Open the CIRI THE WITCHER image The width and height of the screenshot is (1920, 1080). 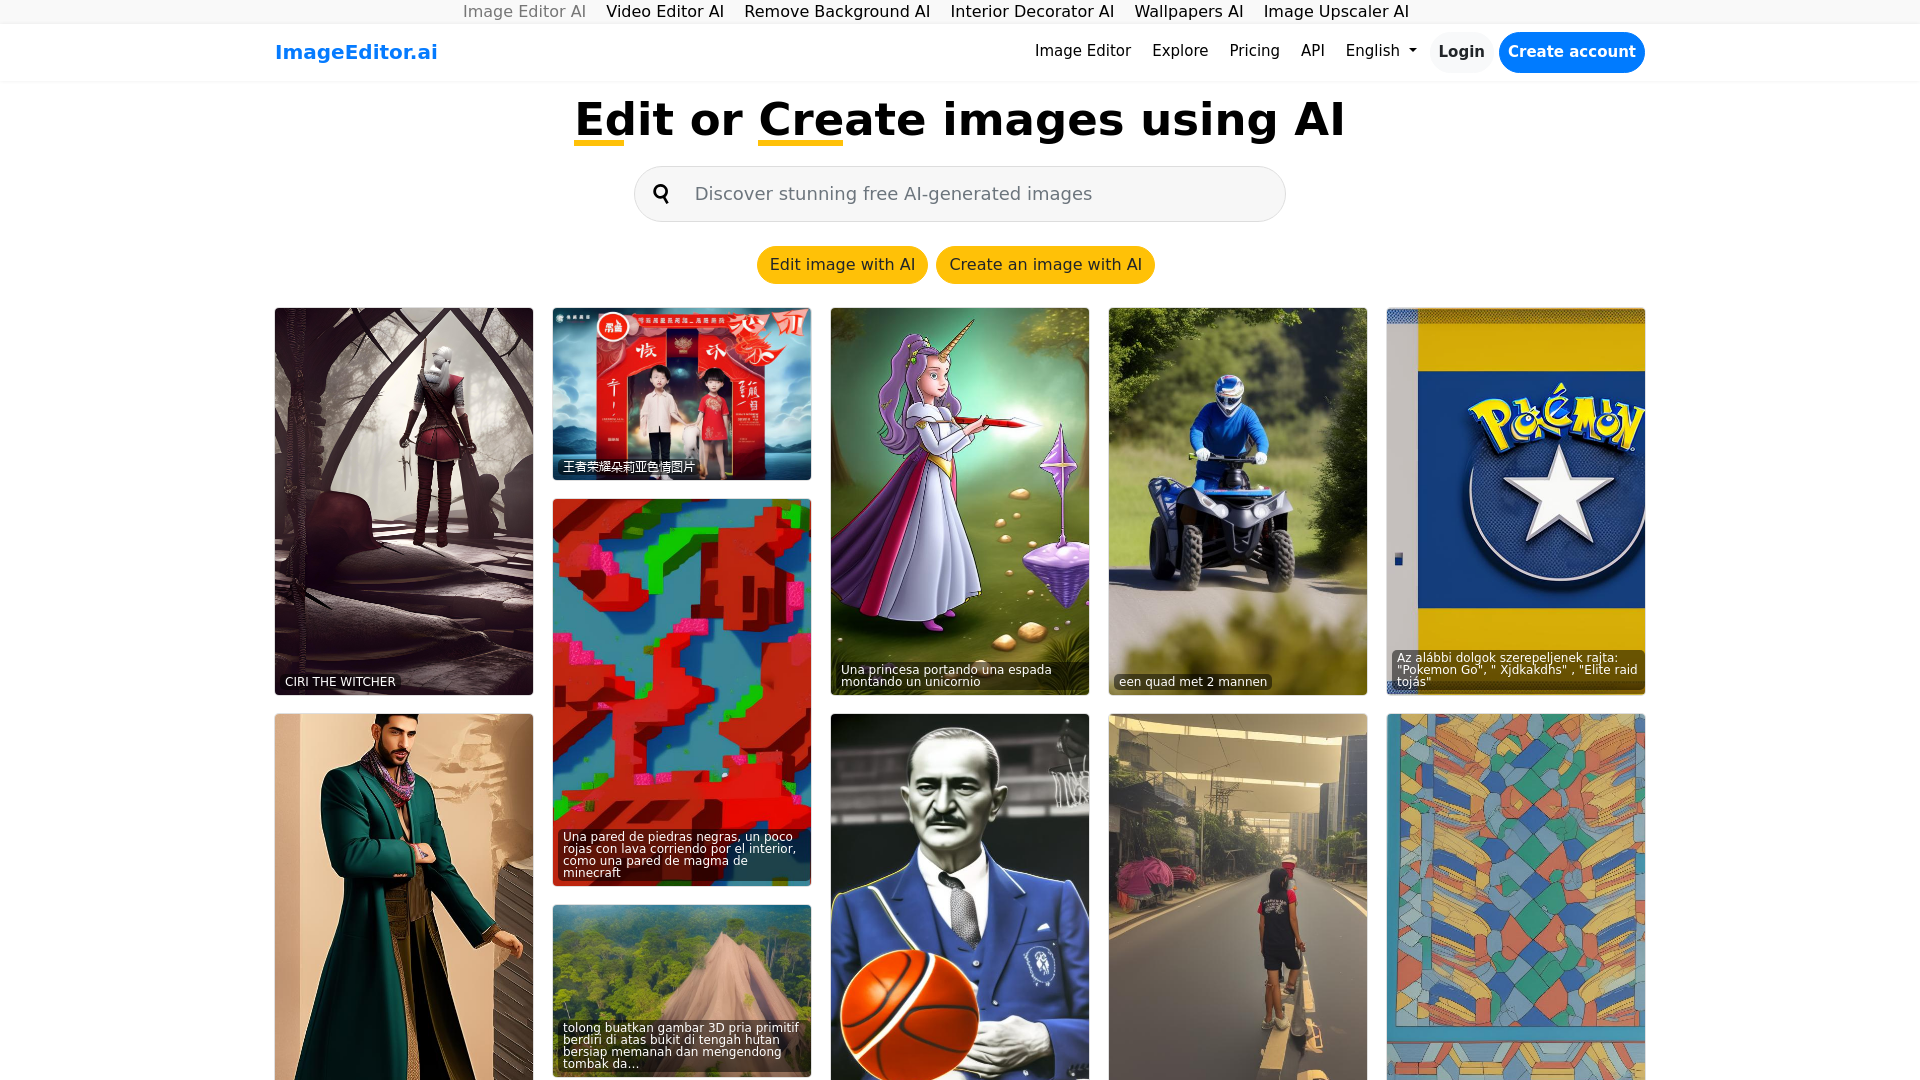404,501
